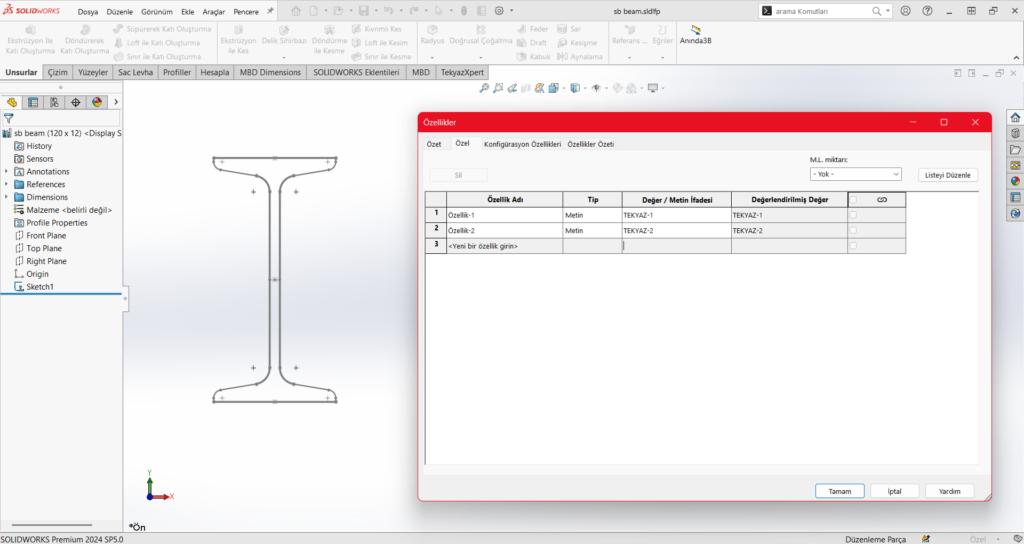This screenshot has height=544, width=1024.
Task: Click the pin icon beside the Pencere menu
Action: pos(270,11)
